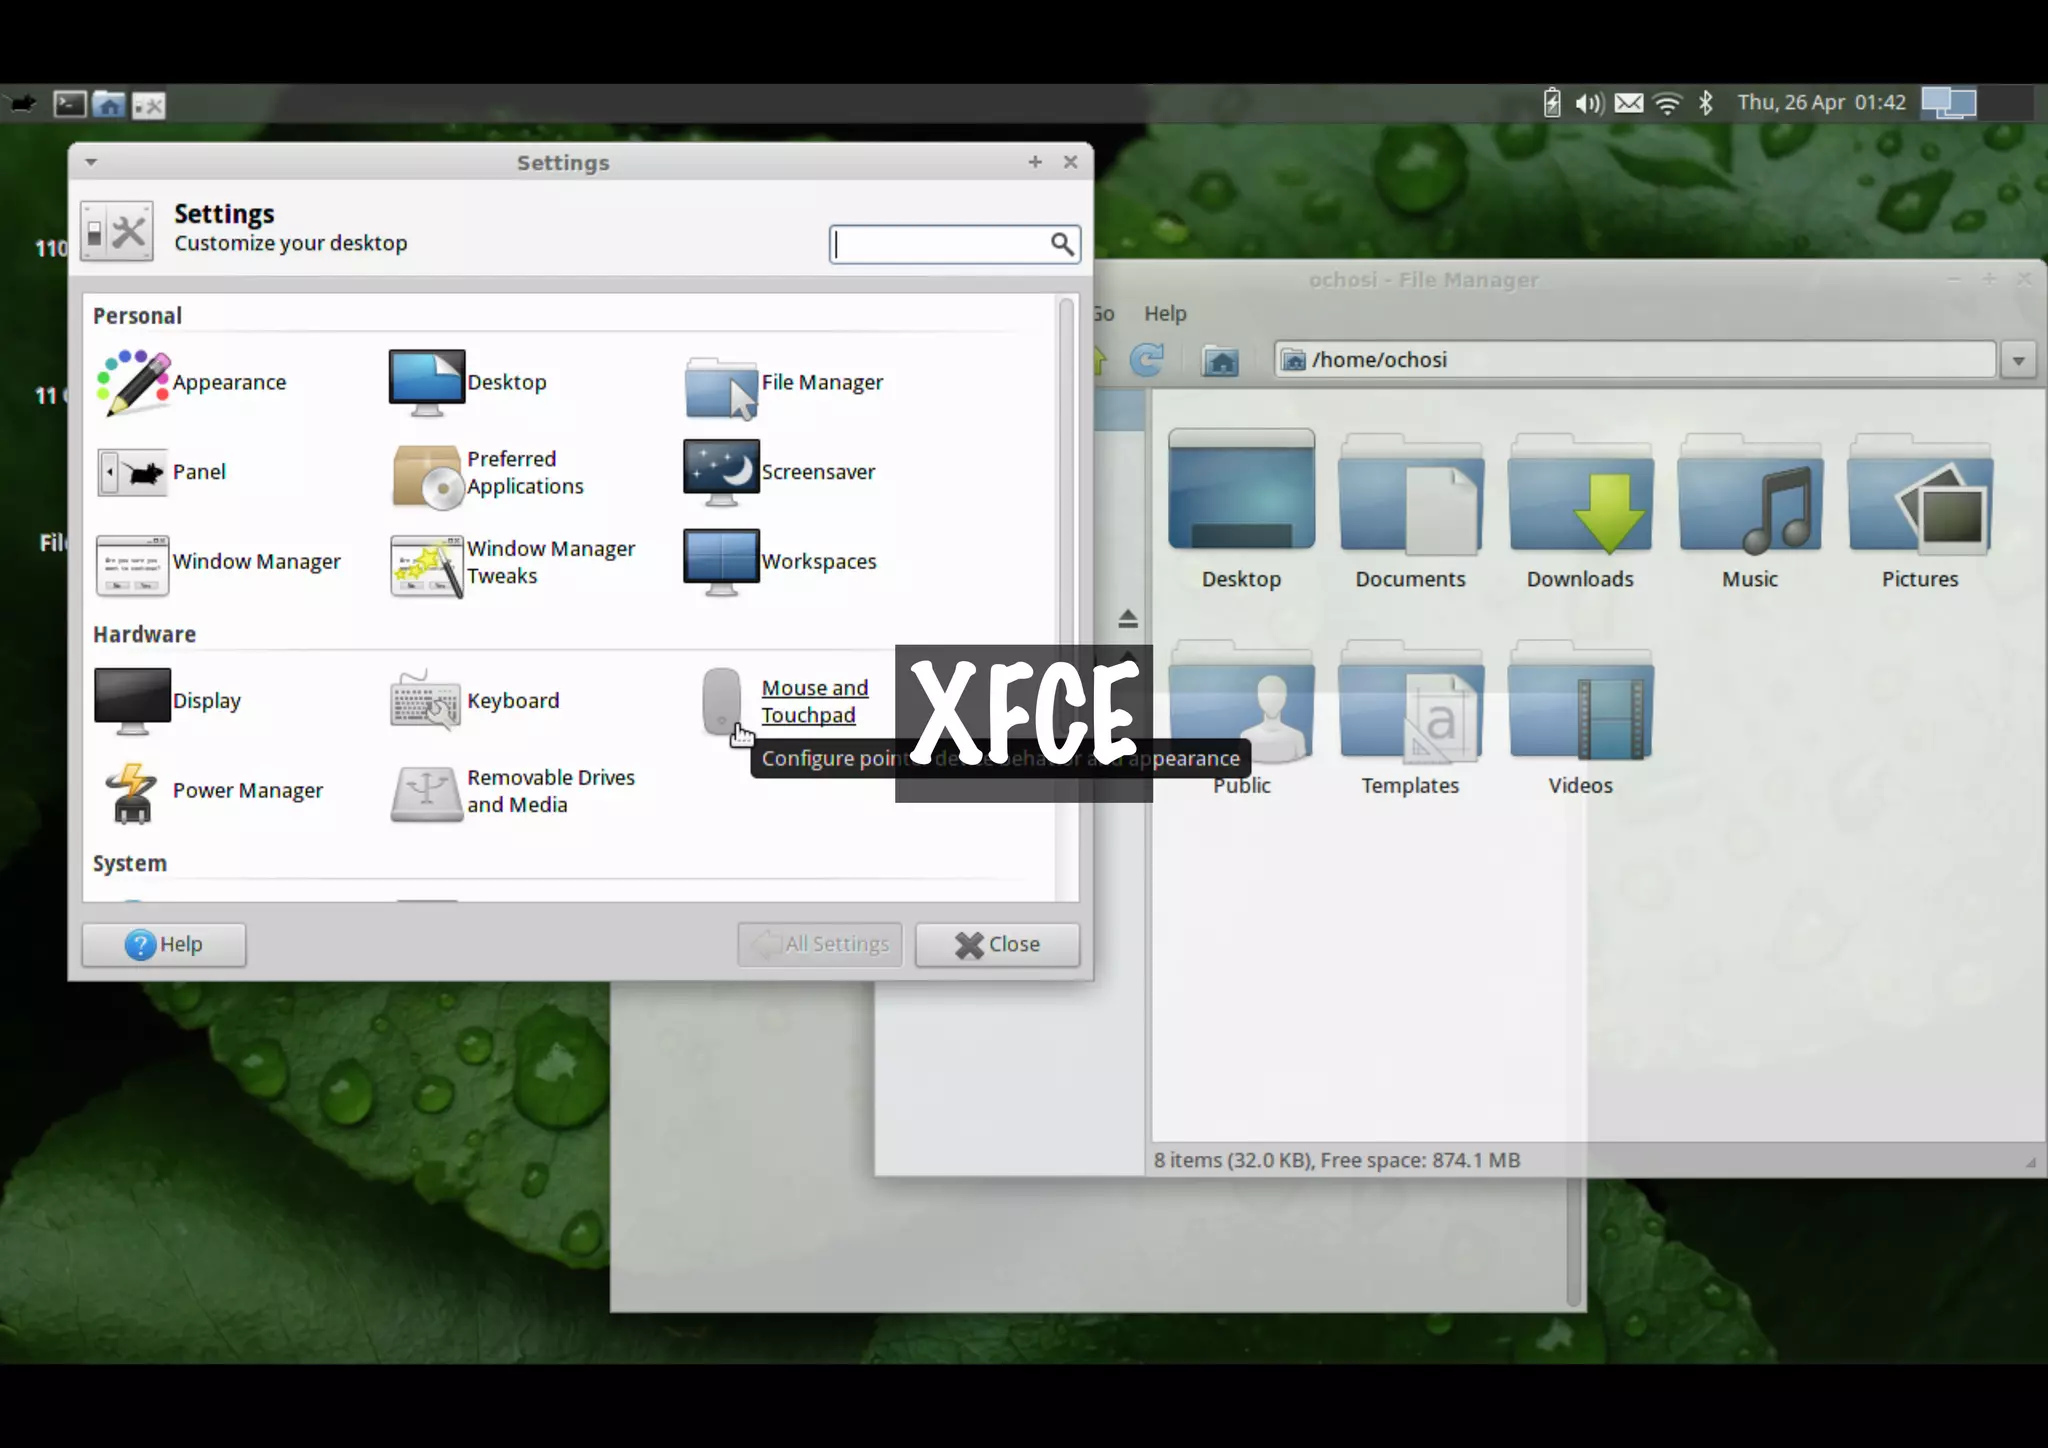The image size is (2048, 1448).
Task: Expand the location history dropdown
Action: [x=2019, y=360]
